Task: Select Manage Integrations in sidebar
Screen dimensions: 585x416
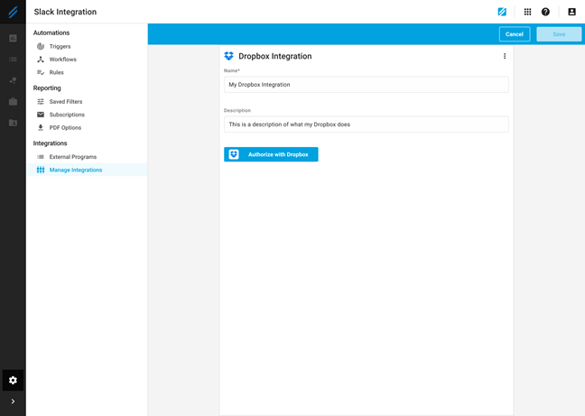Action: click(87, 170)
